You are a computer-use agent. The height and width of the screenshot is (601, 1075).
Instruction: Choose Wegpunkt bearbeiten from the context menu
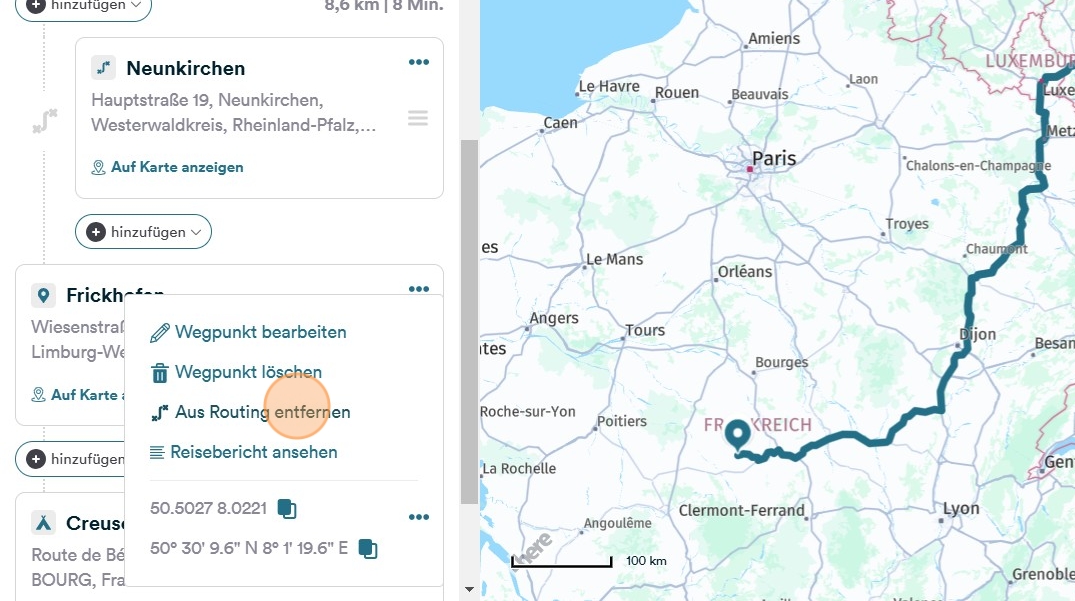click(260, 332)
